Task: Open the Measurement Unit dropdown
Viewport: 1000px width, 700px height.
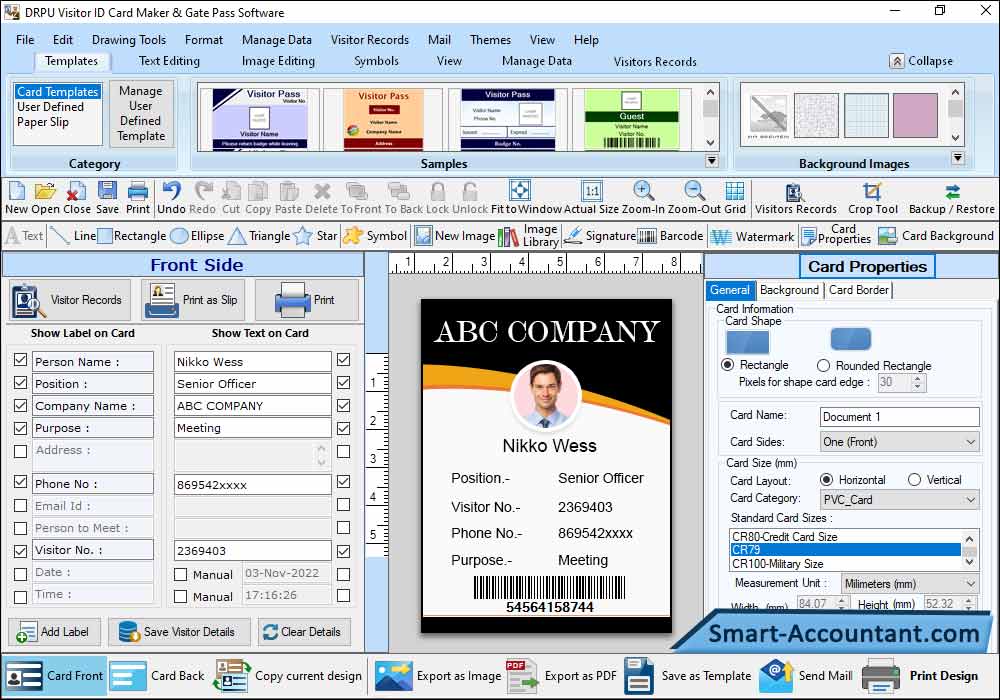Action: pos(910,583)
